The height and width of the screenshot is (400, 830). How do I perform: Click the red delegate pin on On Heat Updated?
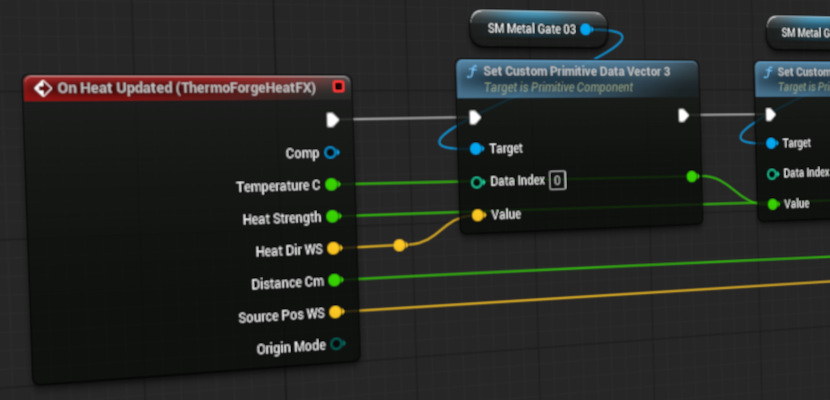(x=339, y=86)
